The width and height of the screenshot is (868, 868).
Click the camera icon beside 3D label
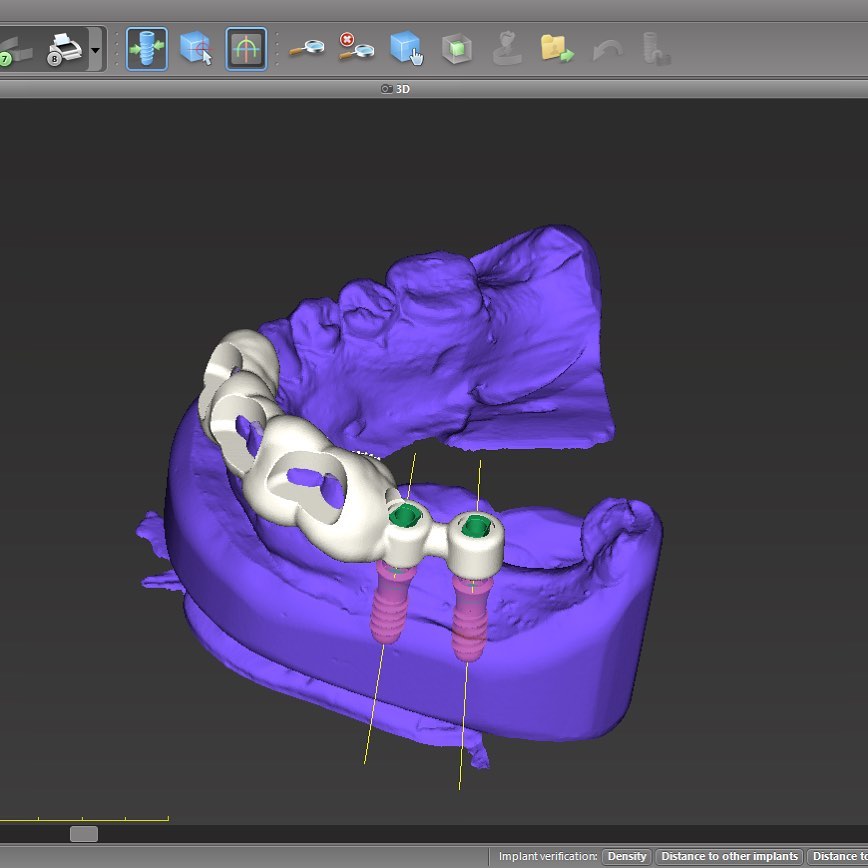pyautogui.click(x=386, y=89)
